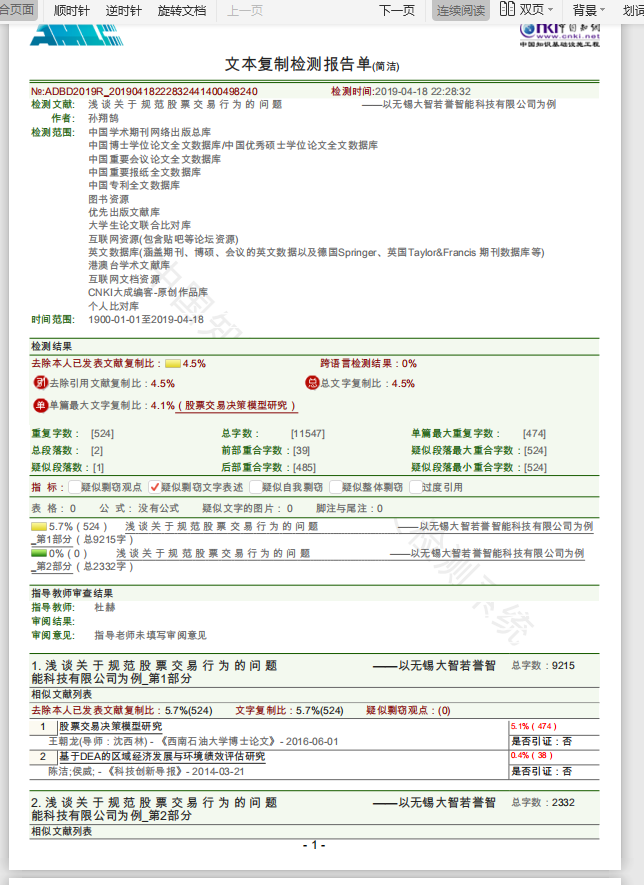Viewport: 644px width, 885px height.
Task: Open the 股票交易决策模型研究 link in 单篇最大文字复制比
Action: (236, 405)
